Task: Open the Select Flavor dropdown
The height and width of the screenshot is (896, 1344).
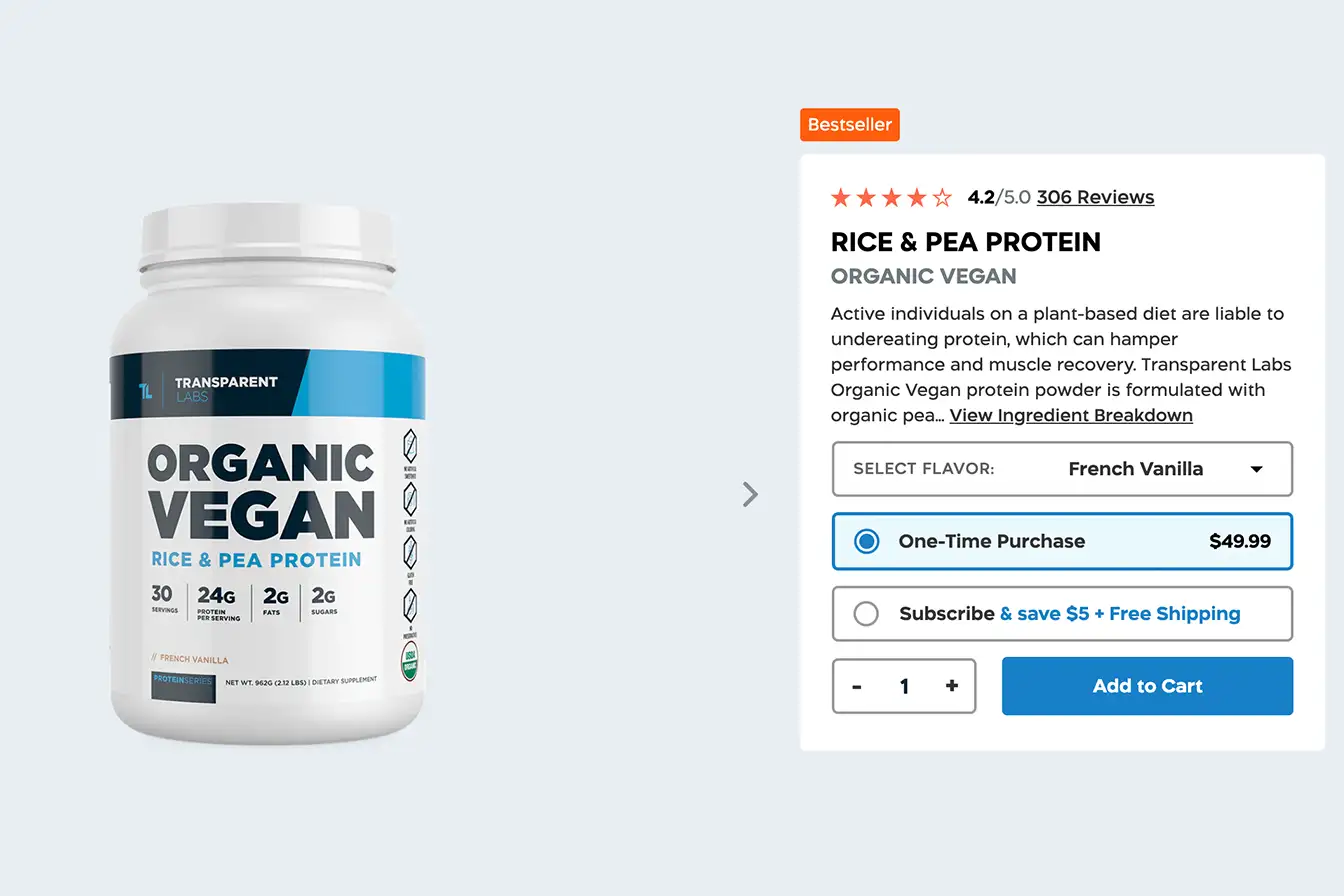Action: click(x=1062, y=469)
